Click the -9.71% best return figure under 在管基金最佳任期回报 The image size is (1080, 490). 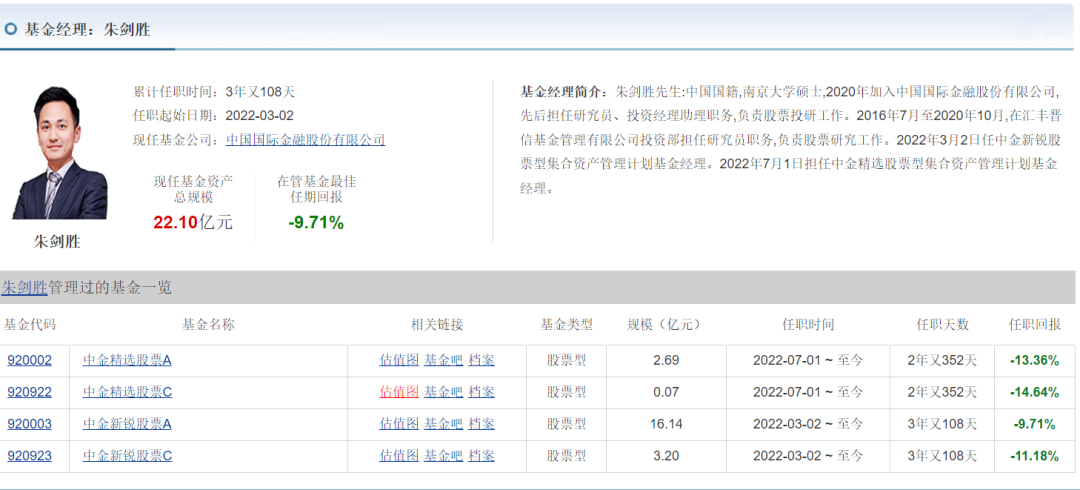tap(316, 222)
